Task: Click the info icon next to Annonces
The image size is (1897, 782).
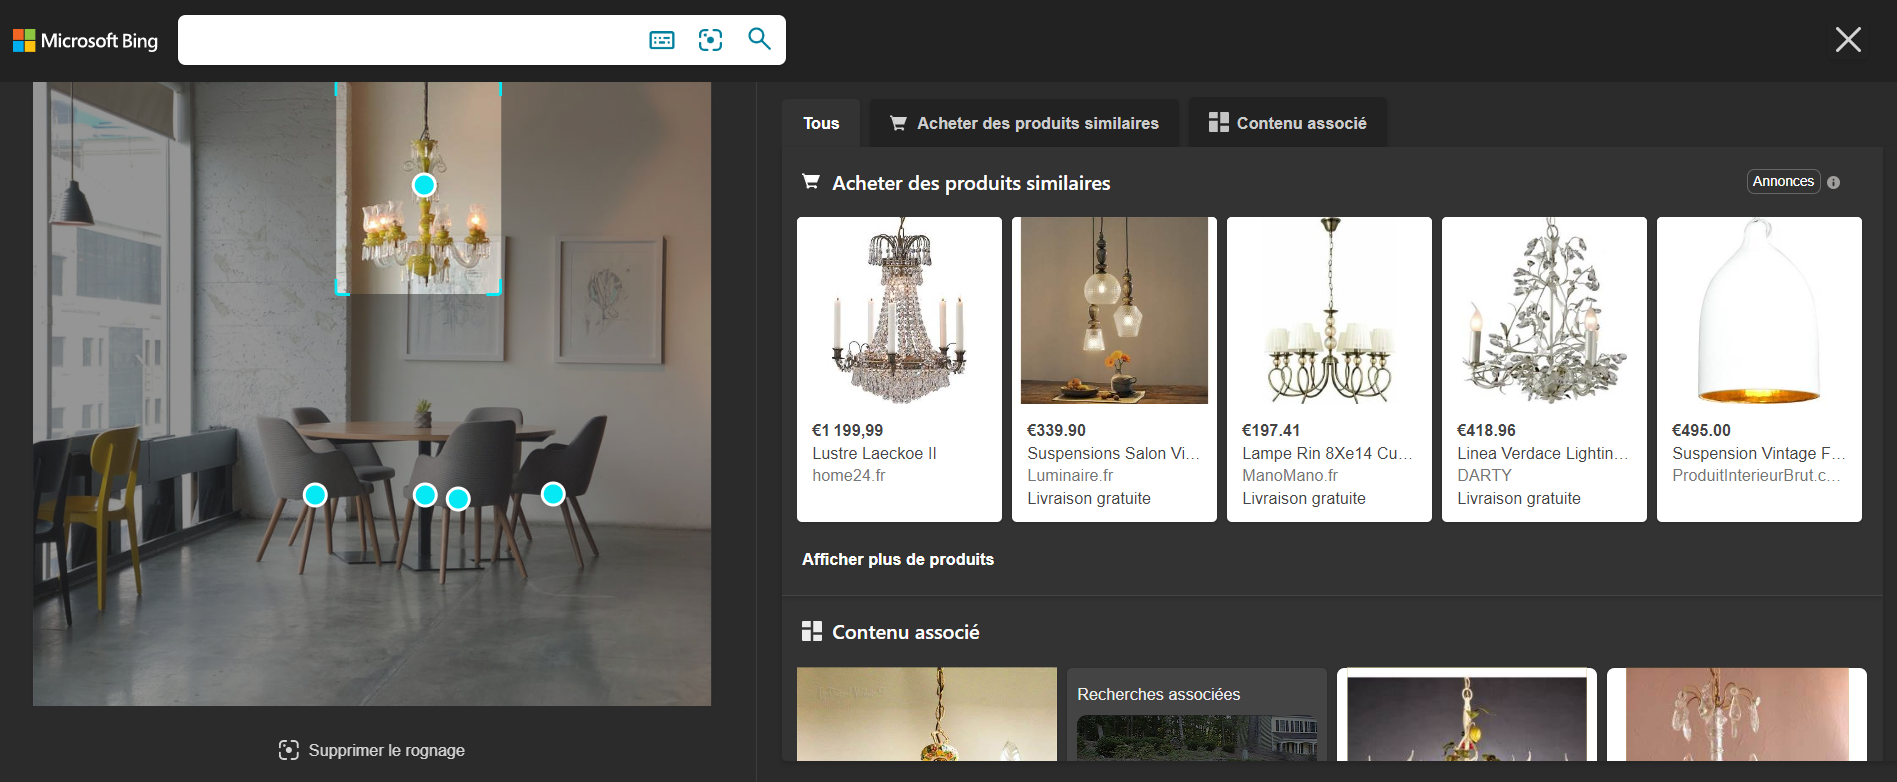Action: click(1833, 182)
